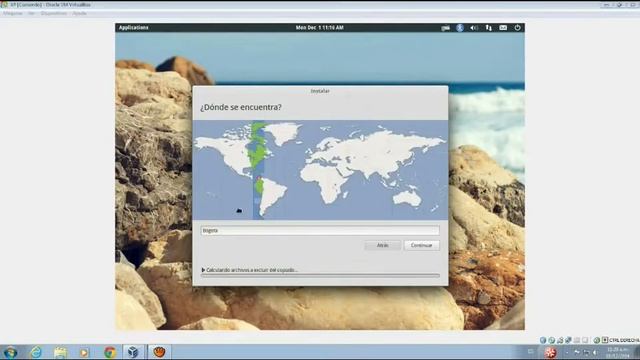Open the Máquina menu in VirtualBox
Image resolution: width=640 pixels, height=360 pixels.
click(x=13, y=13)
